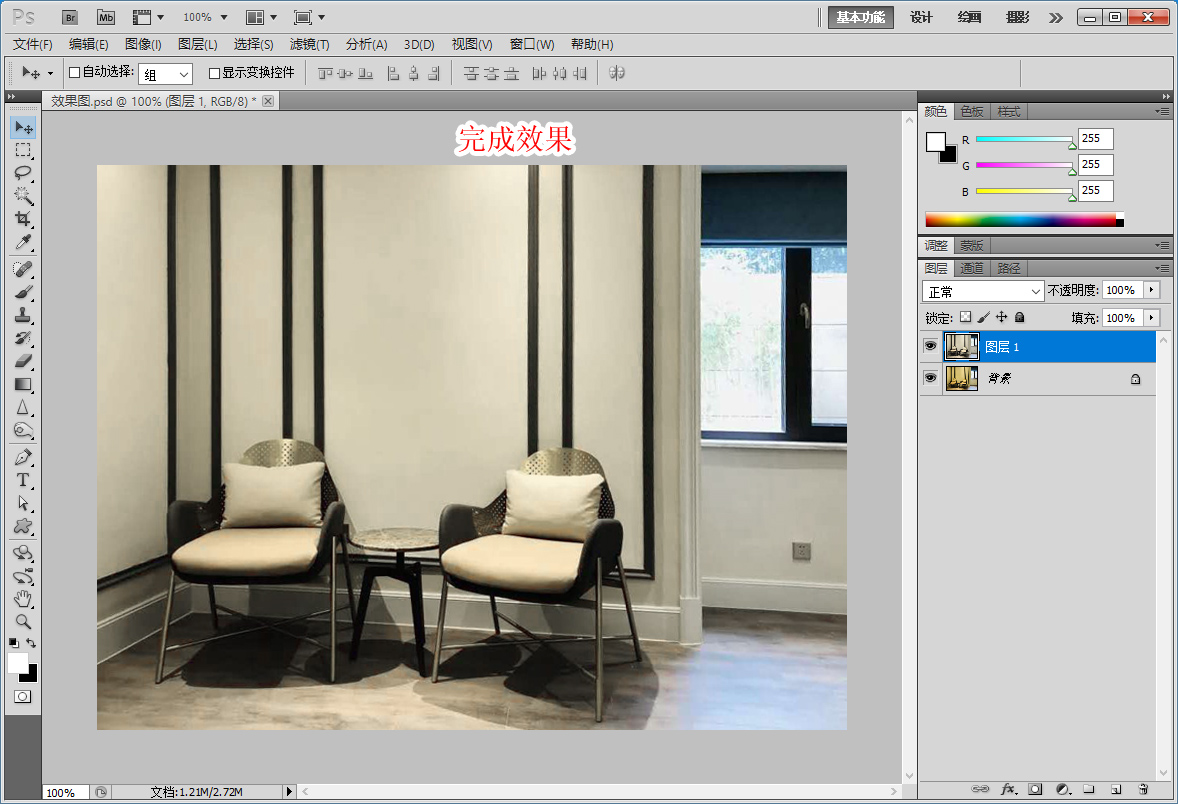Open the layer blend mode dropdown 正常

(x=983, y=291)
